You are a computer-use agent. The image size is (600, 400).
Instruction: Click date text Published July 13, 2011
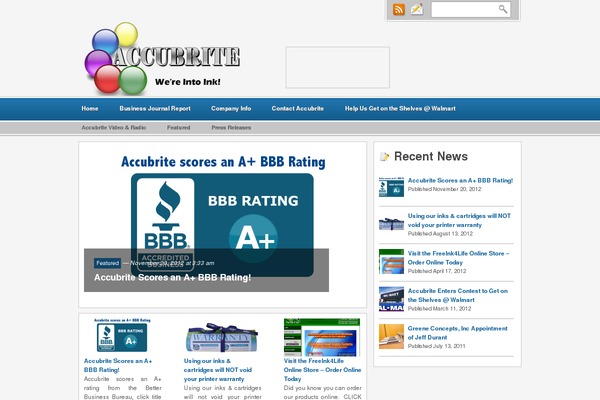tap(437, 346)
